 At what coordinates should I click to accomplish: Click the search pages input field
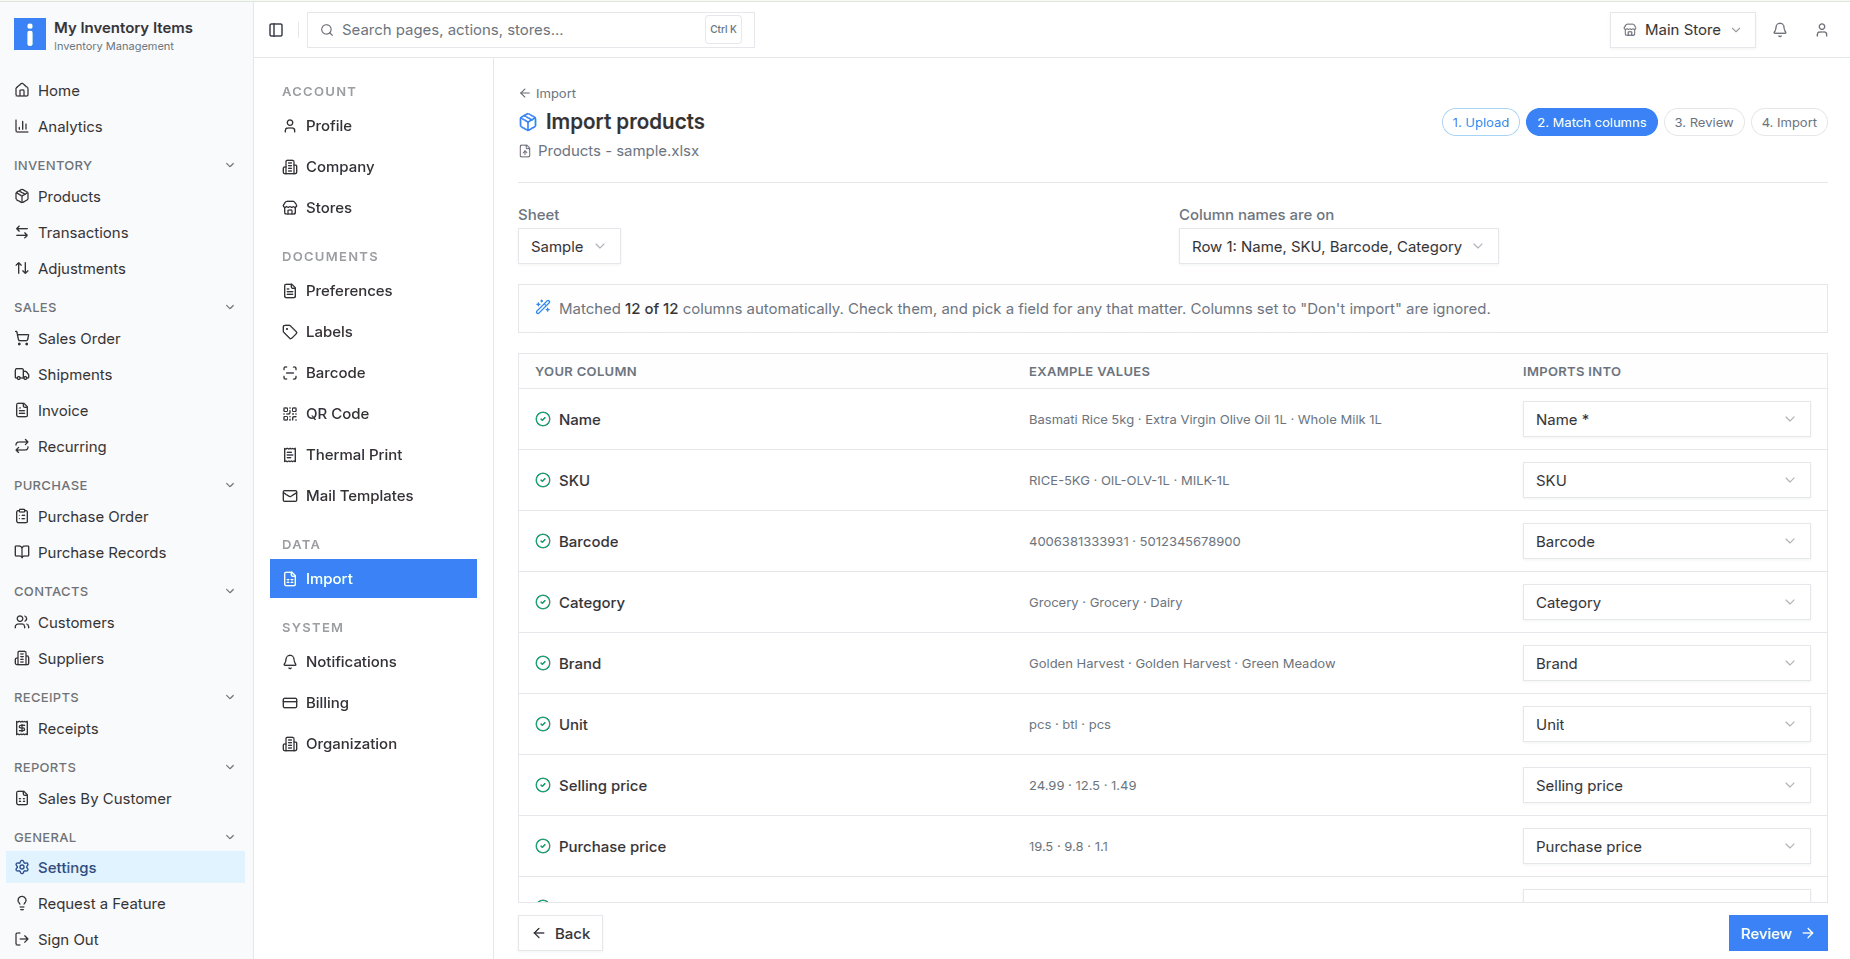point(530,30)
